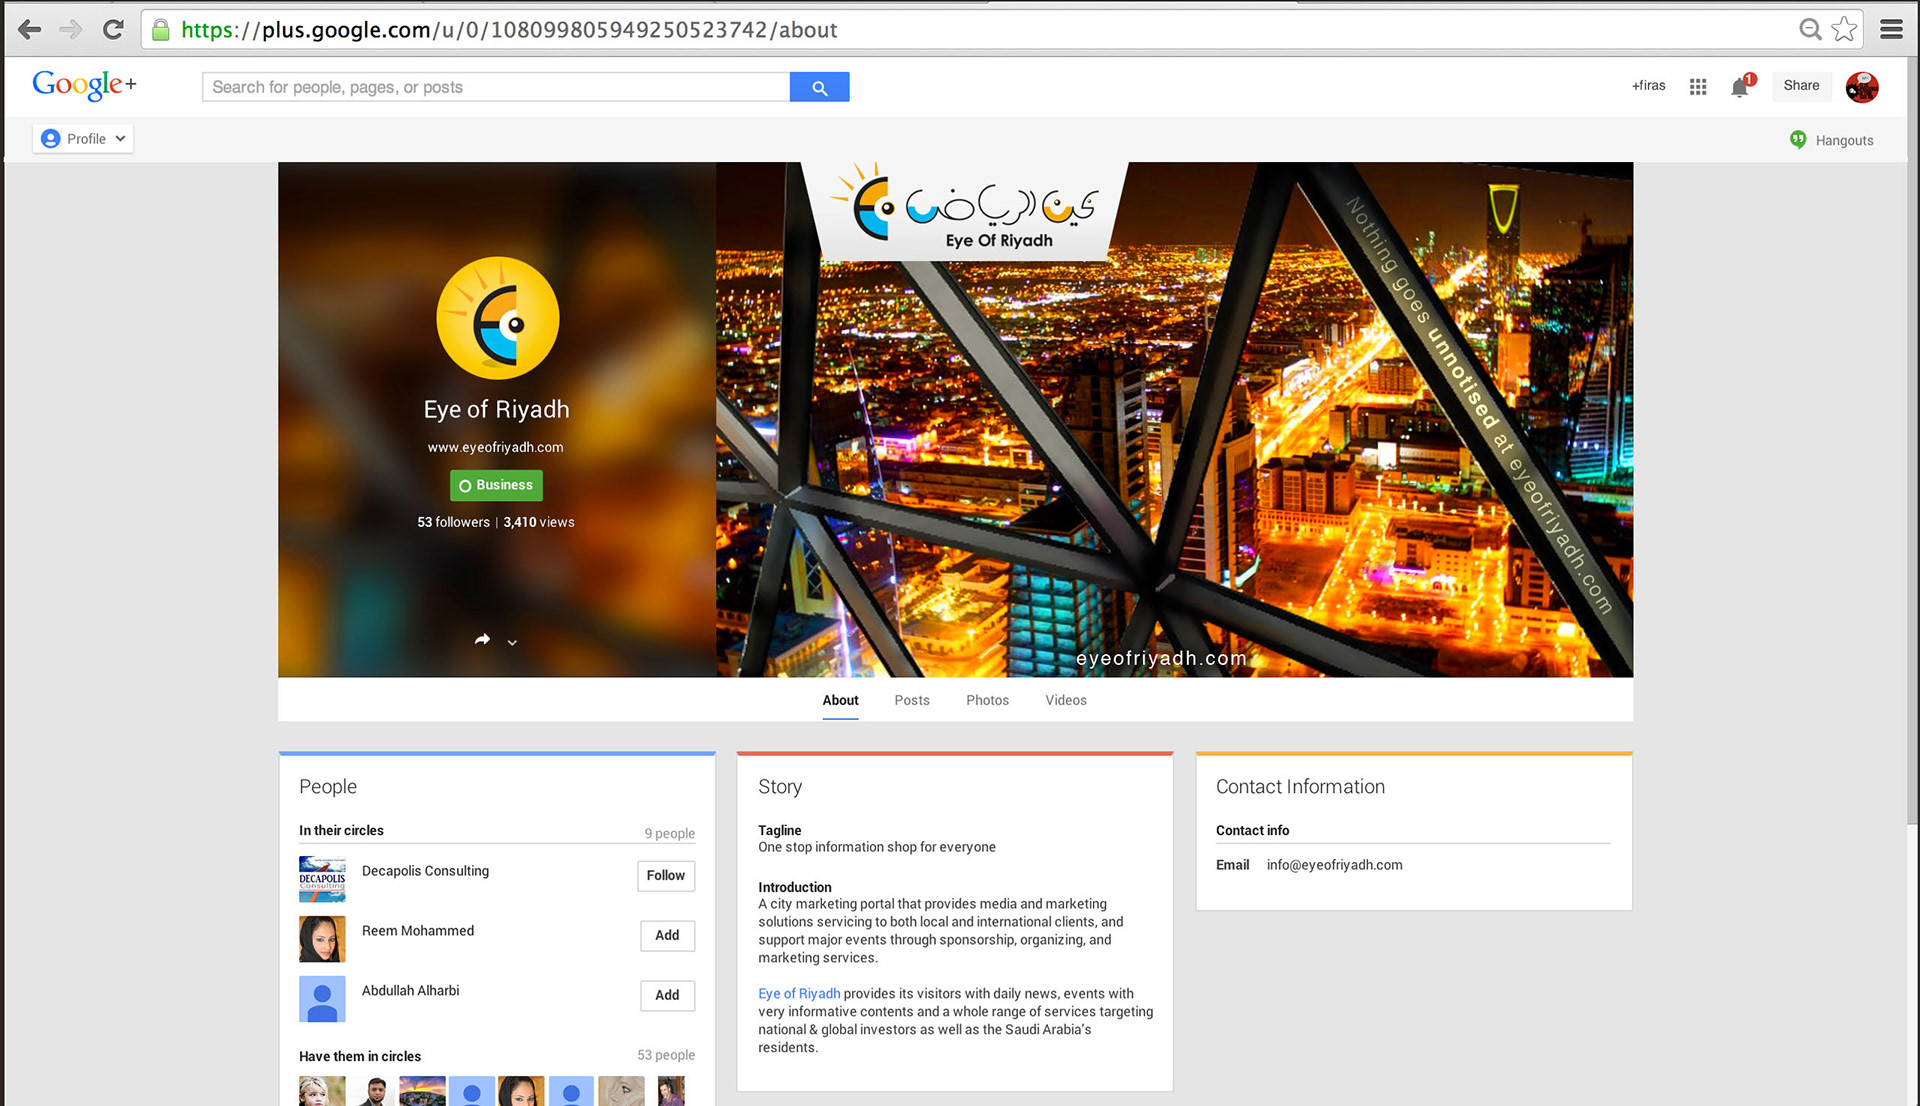
Task: Click the 53 people count link
Action: 666,1055
